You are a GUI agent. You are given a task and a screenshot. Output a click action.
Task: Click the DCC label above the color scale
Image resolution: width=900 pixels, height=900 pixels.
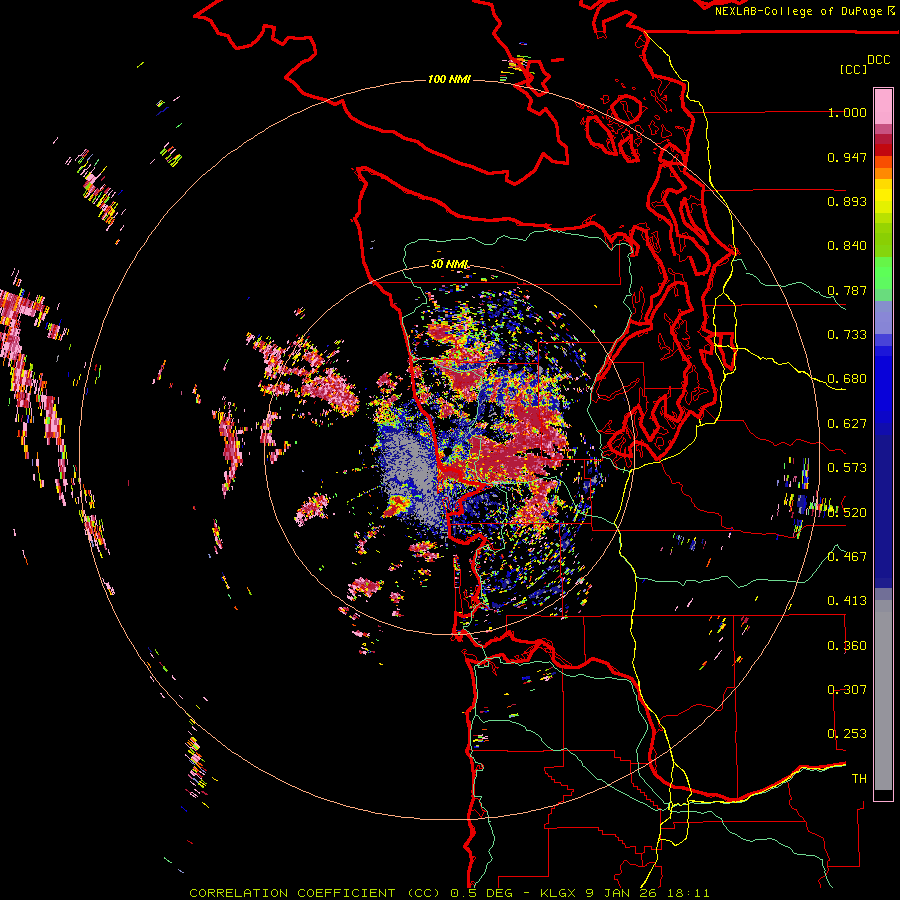[879, 60]
